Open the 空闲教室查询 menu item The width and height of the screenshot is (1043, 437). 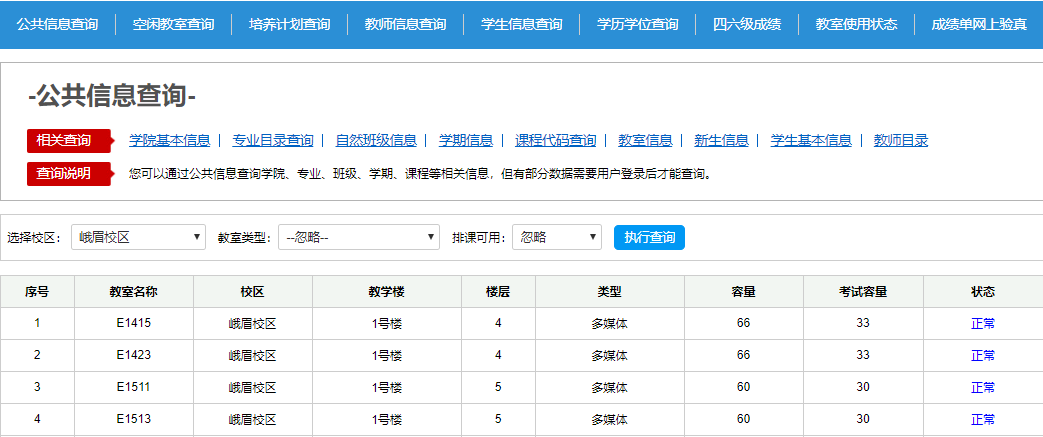point(173,24)
